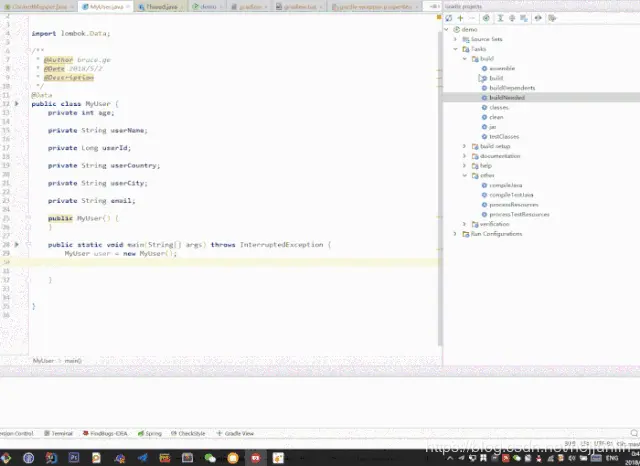Open Gradle settings icon in toolbar

click(552, 18)
